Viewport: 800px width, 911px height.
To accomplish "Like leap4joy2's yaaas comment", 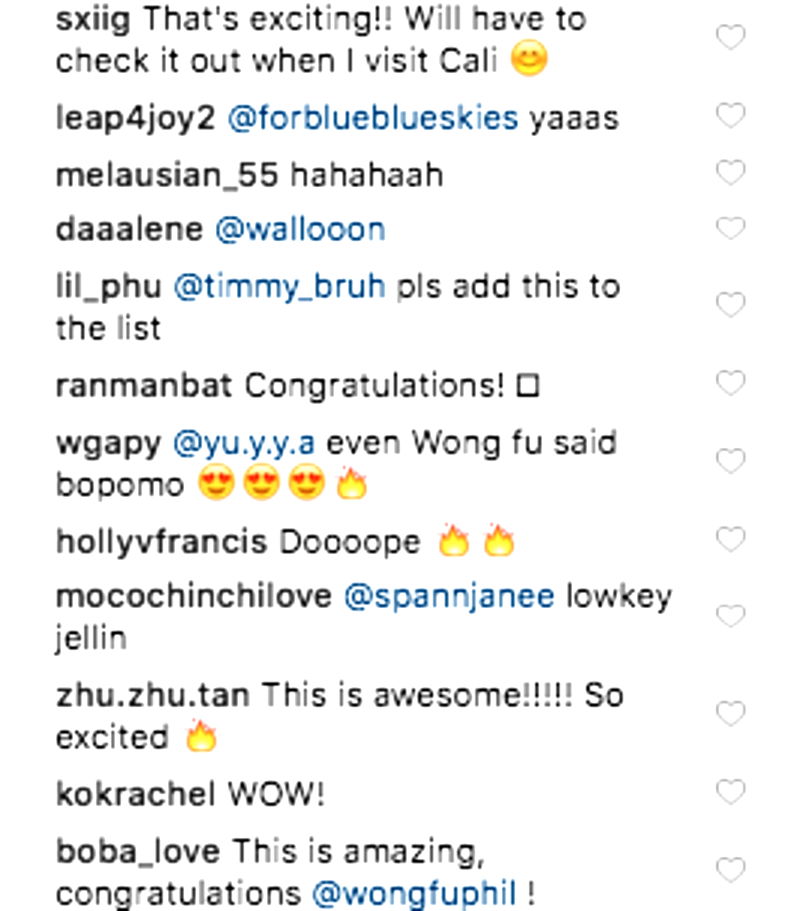I will [x=730, y=115].
